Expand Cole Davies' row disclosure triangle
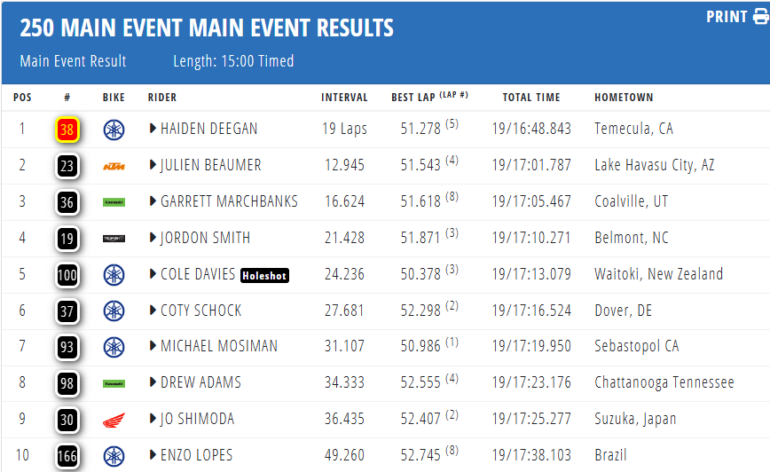 153,273
